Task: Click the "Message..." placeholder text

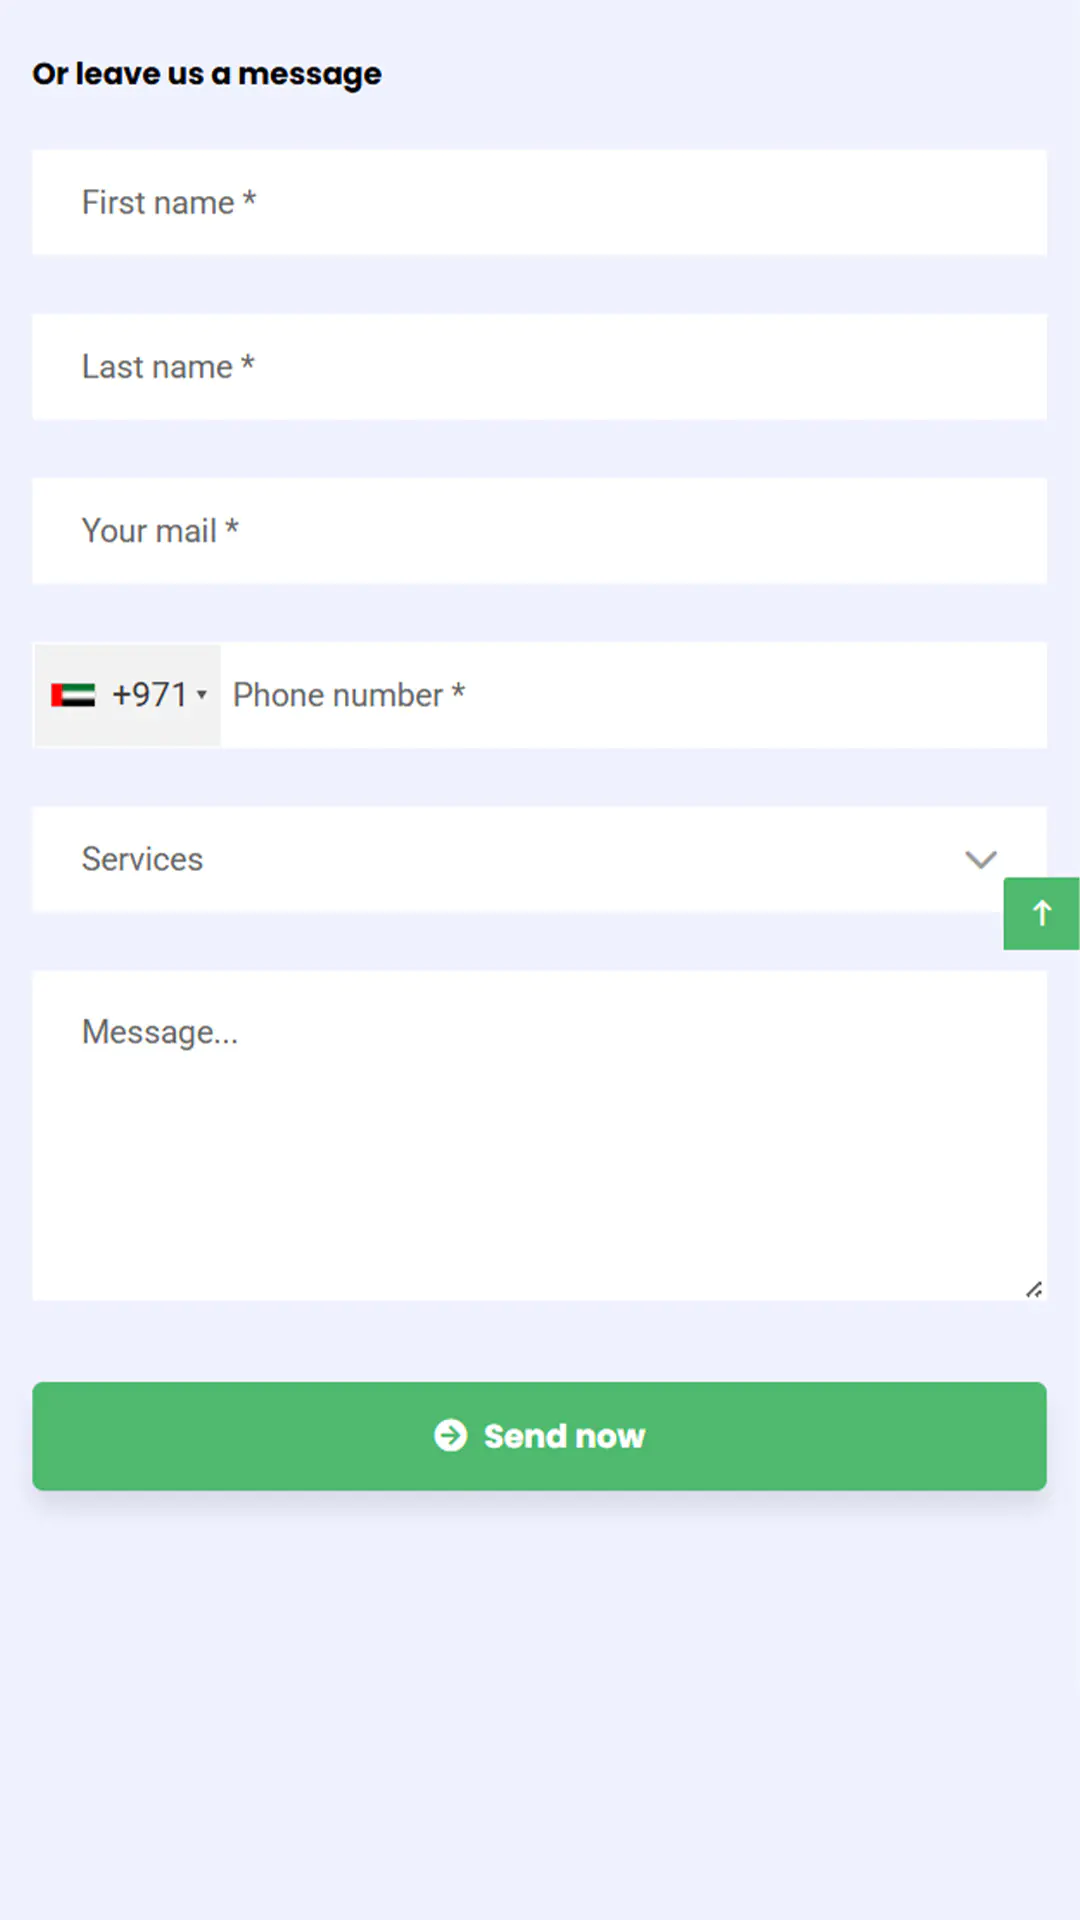Action: (160, 1032)
